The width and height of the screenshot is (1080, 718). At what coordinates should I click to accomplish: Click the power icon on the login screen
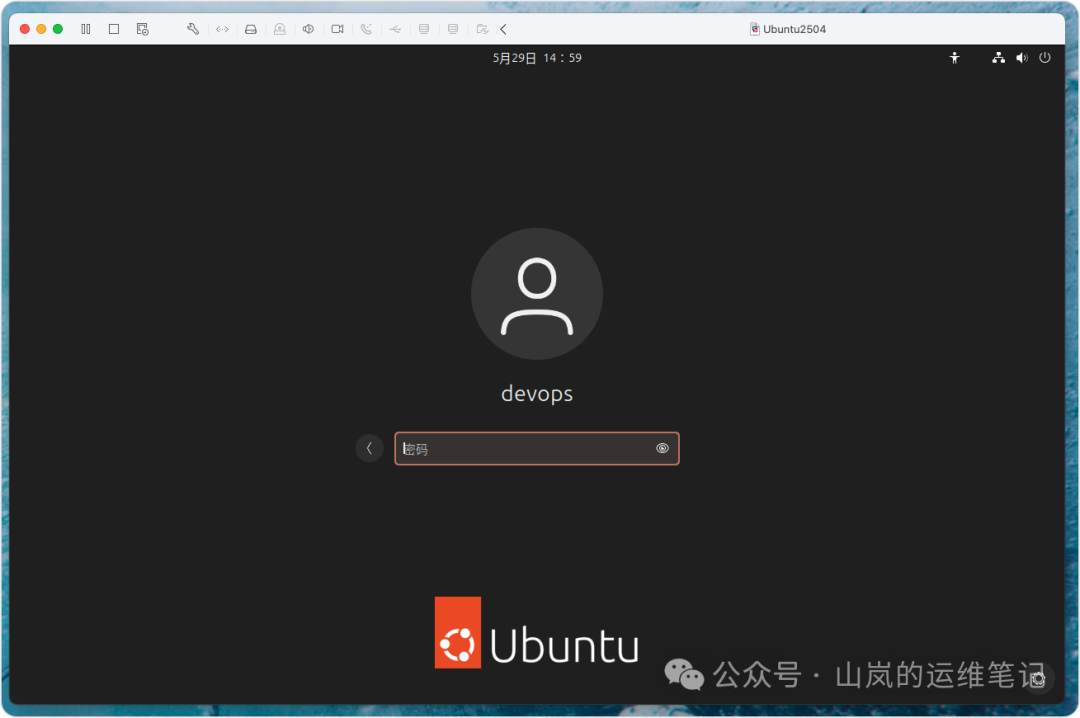[1045, 58]
